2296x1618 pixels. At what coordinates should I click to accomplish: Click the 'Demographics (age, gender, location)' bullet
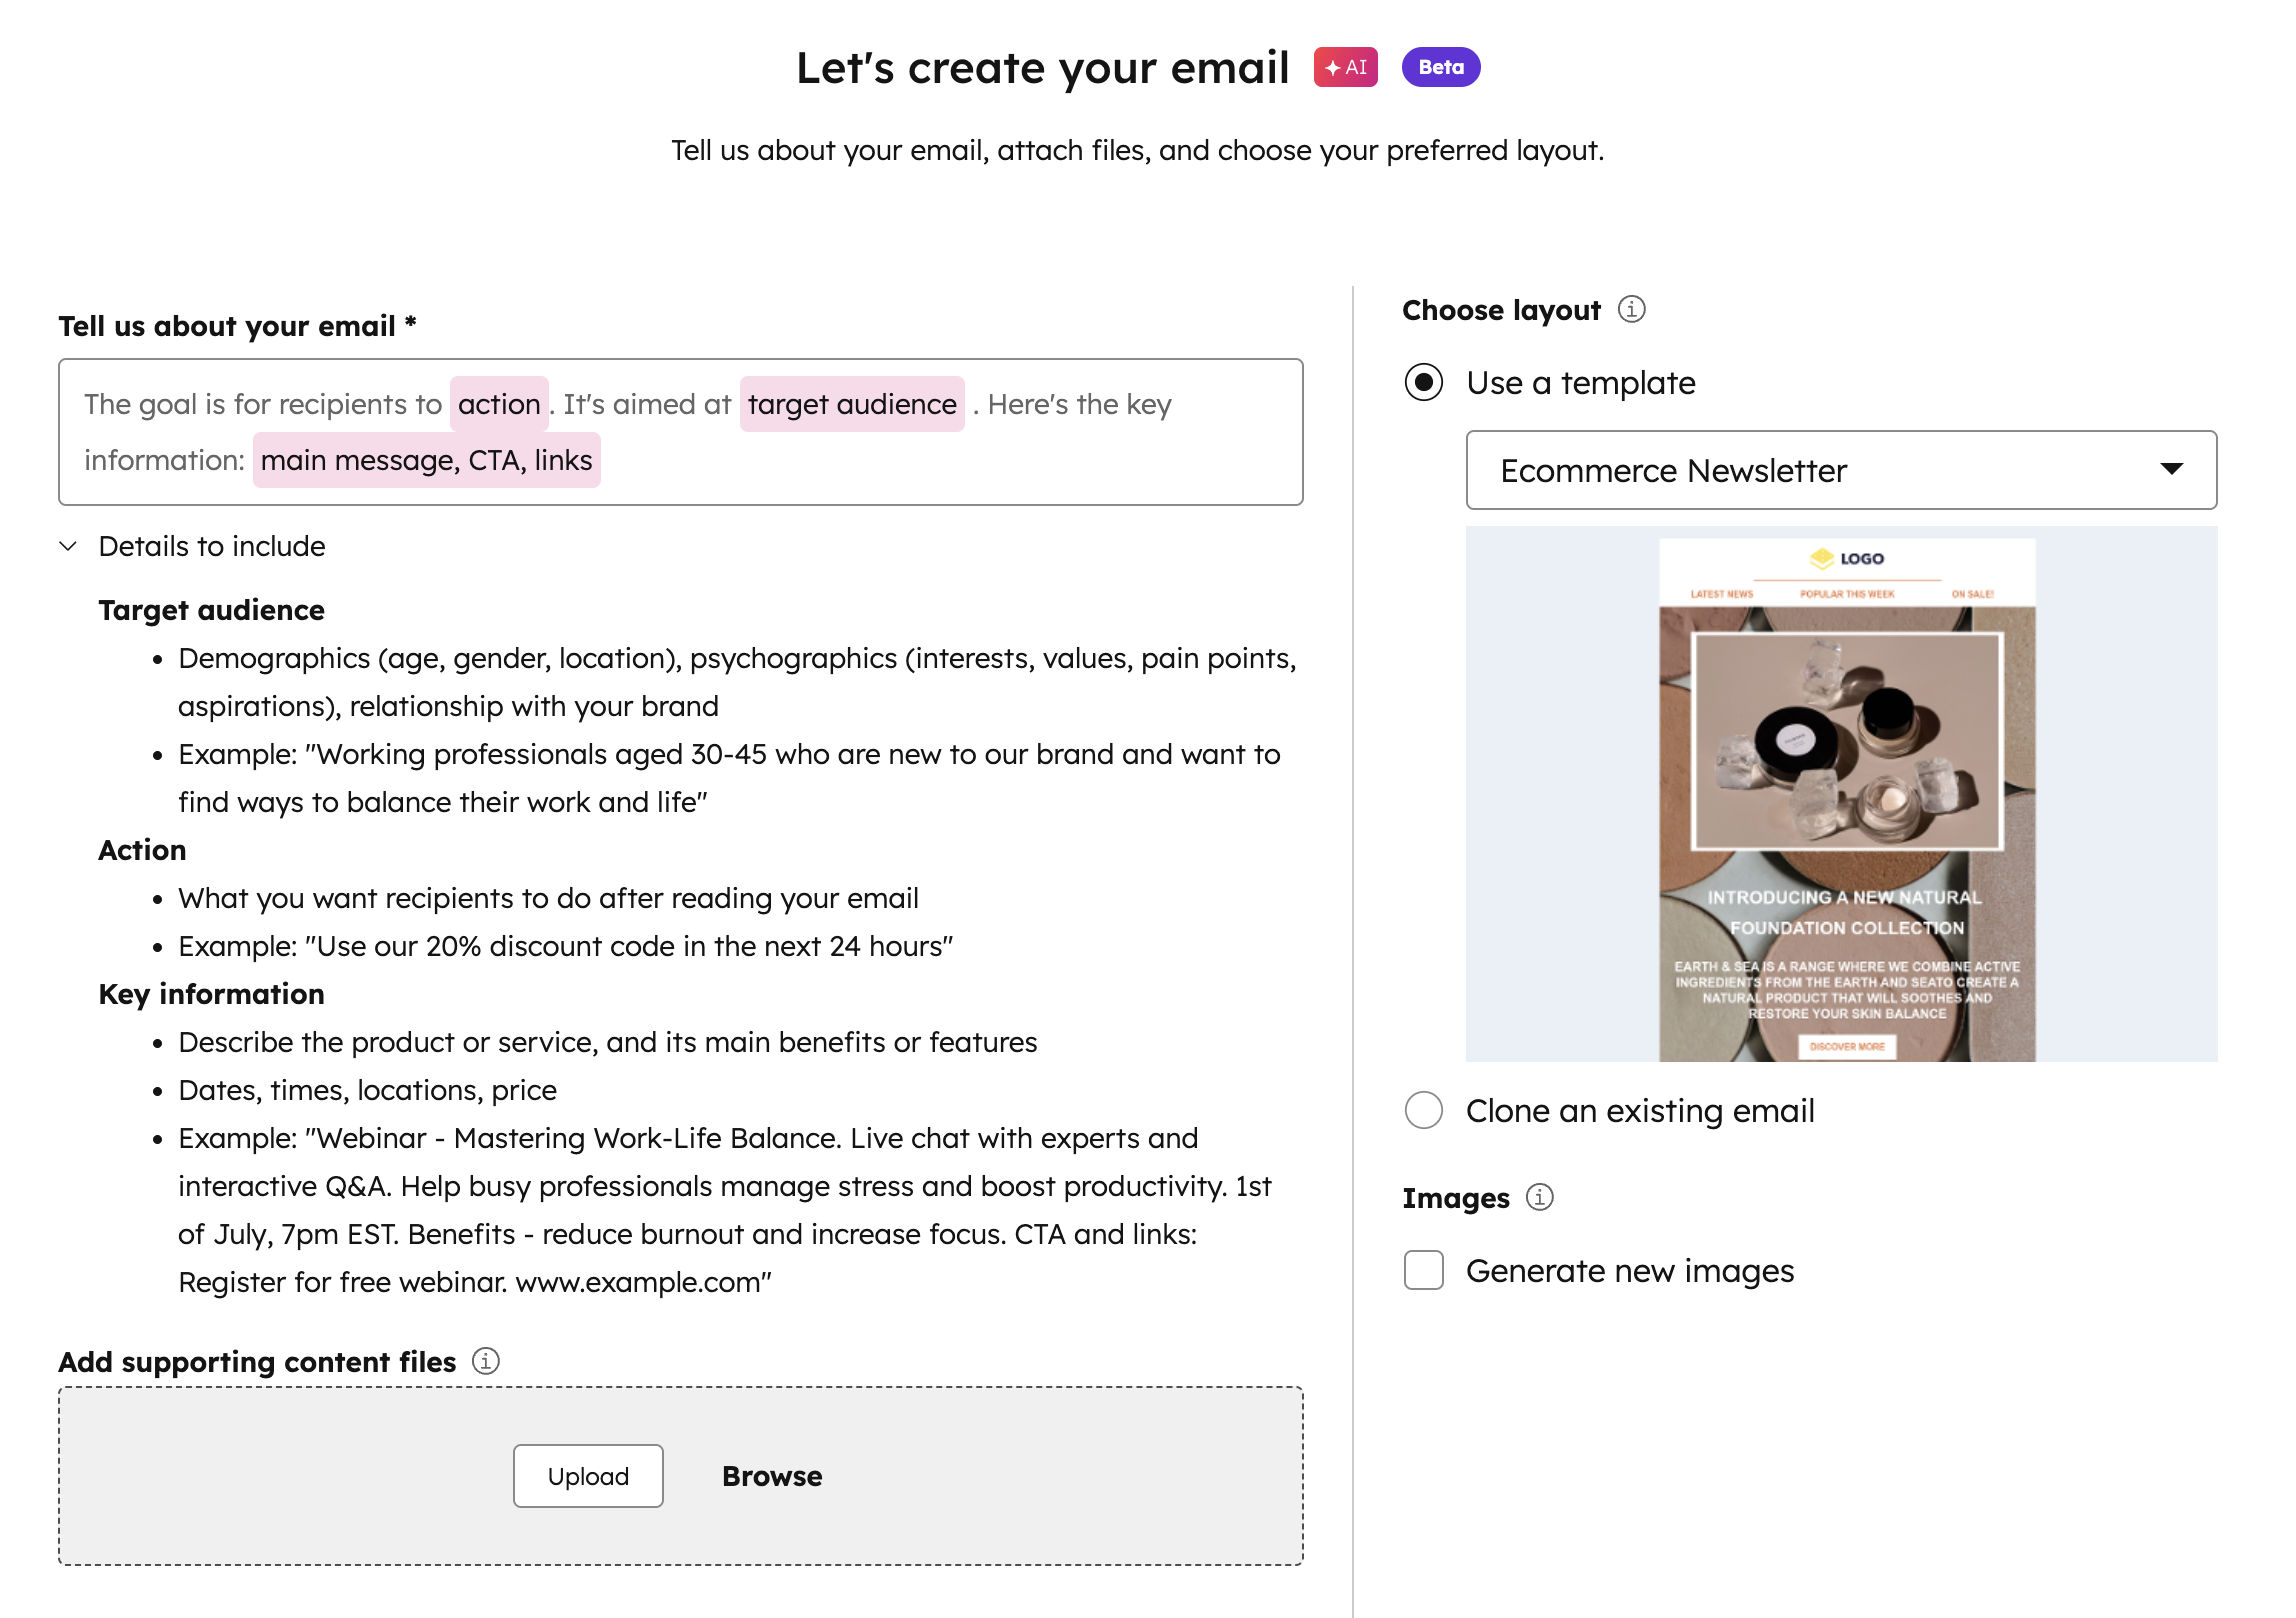coord(737,682)
